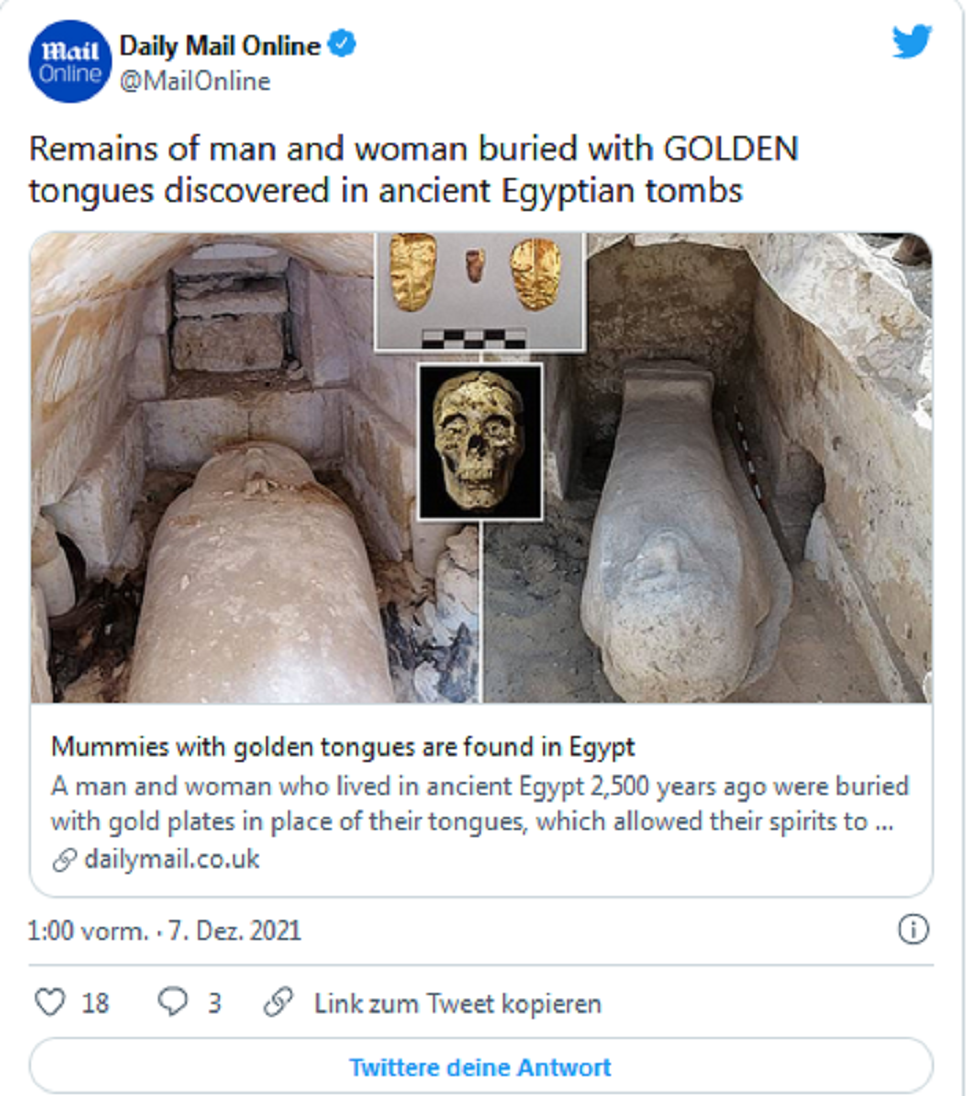Click the blue verified badge
Screen dimensions: 980x1096
[x=343, y=46]
